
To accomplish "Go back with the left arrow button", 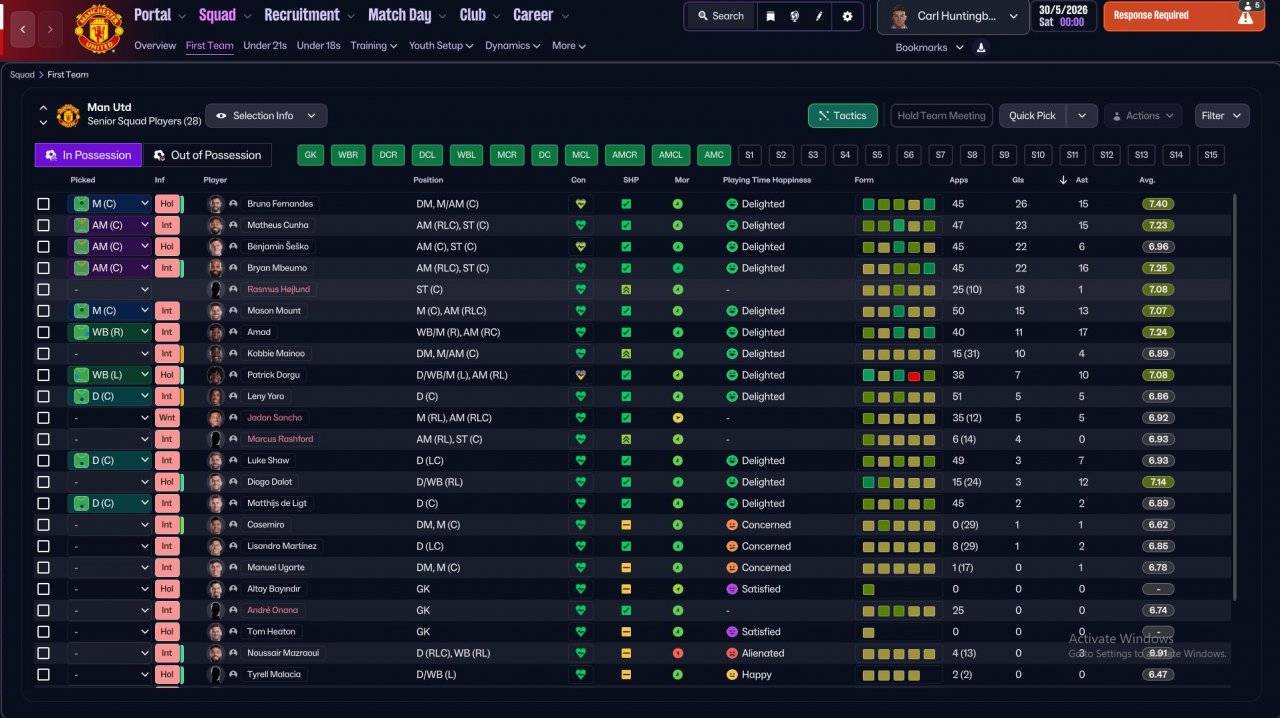I will pyautogui.click(x=24, y=30).
